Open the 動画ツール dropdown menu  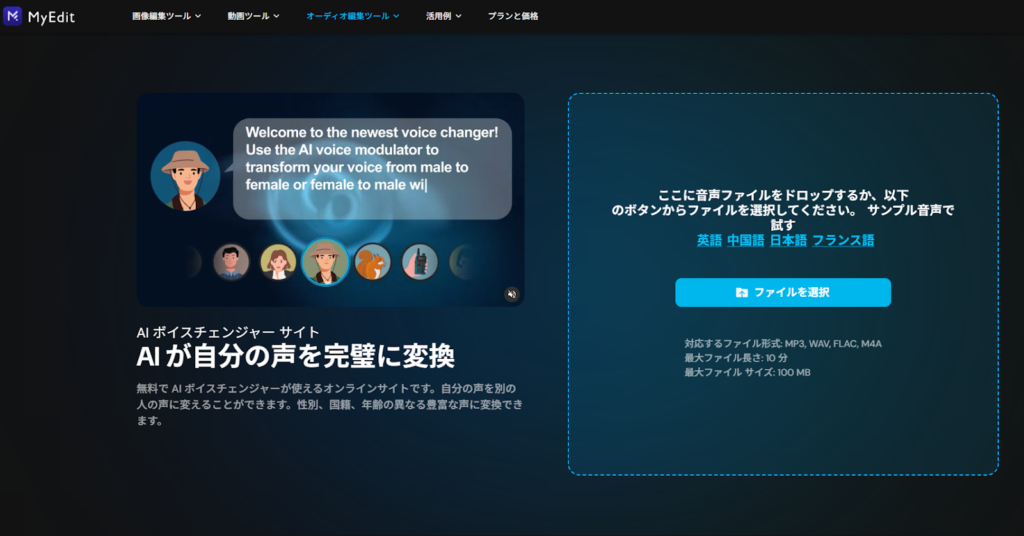[253, 17]
